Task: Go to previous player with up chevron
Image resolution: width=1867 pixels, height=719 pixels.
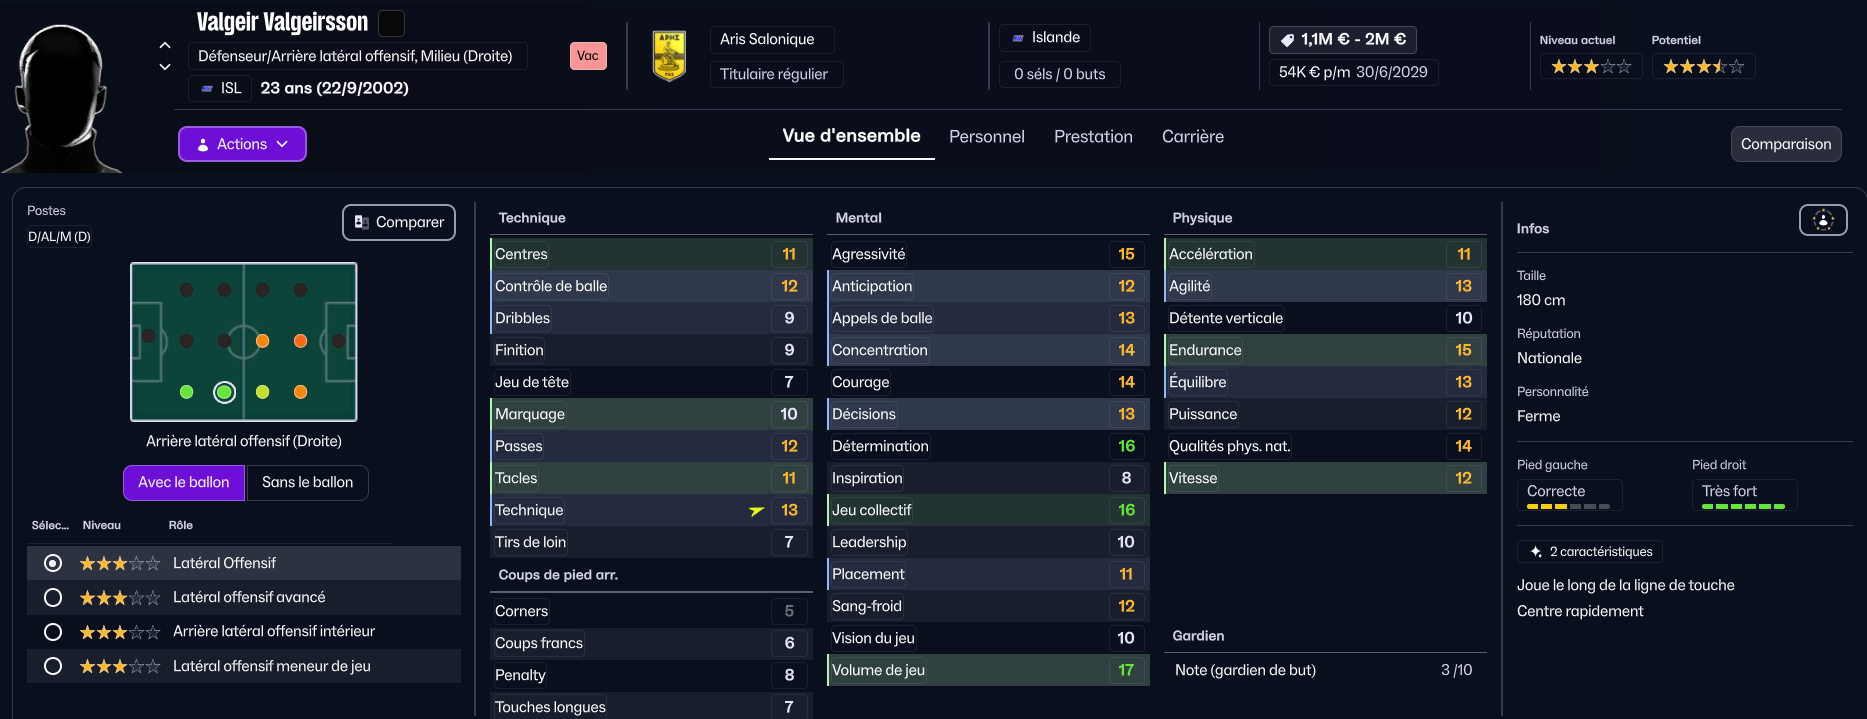Action: point(165,45)
